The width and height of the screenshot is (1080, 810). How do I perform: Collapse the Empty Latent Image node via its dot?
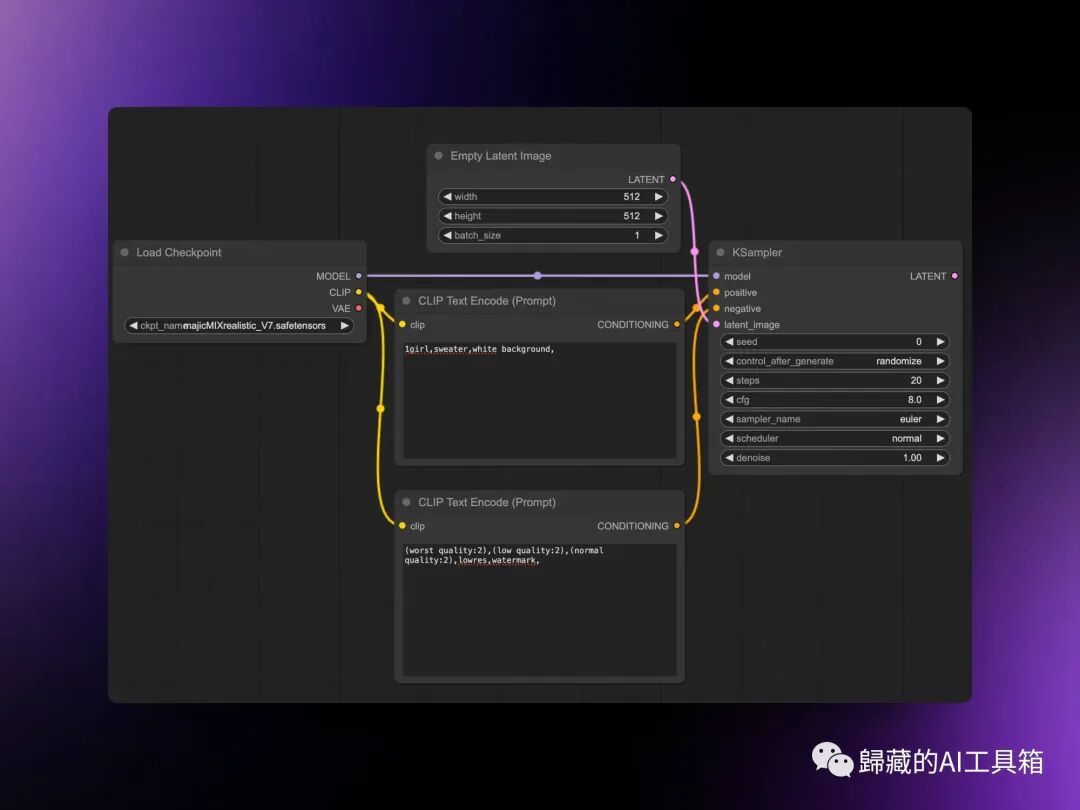(x=439, y=156)
